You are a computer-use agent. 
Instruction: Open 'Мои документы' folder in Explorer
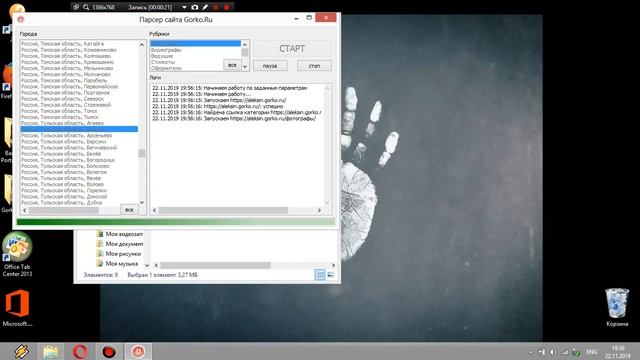[120, 244]
